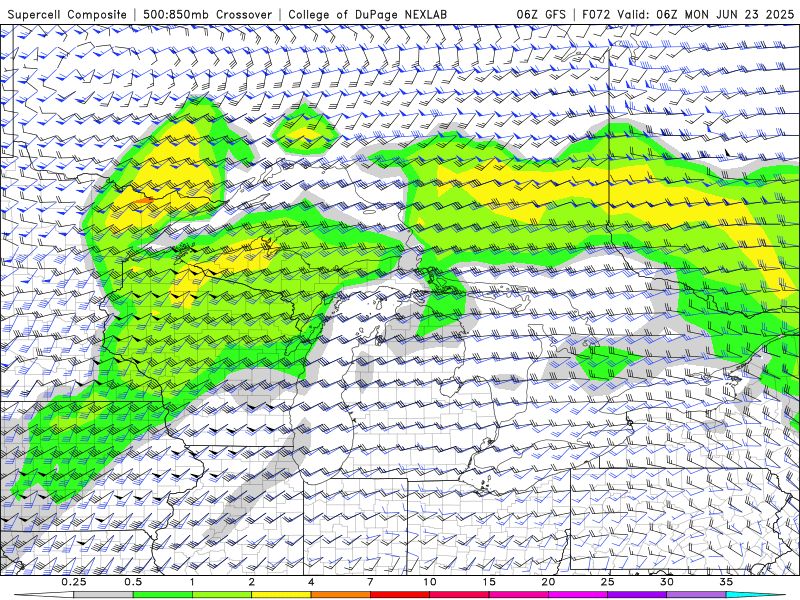
Task: Select the lime green 1-2 colorbar segment
Action: pyautogui.click(x=222, y=595)
